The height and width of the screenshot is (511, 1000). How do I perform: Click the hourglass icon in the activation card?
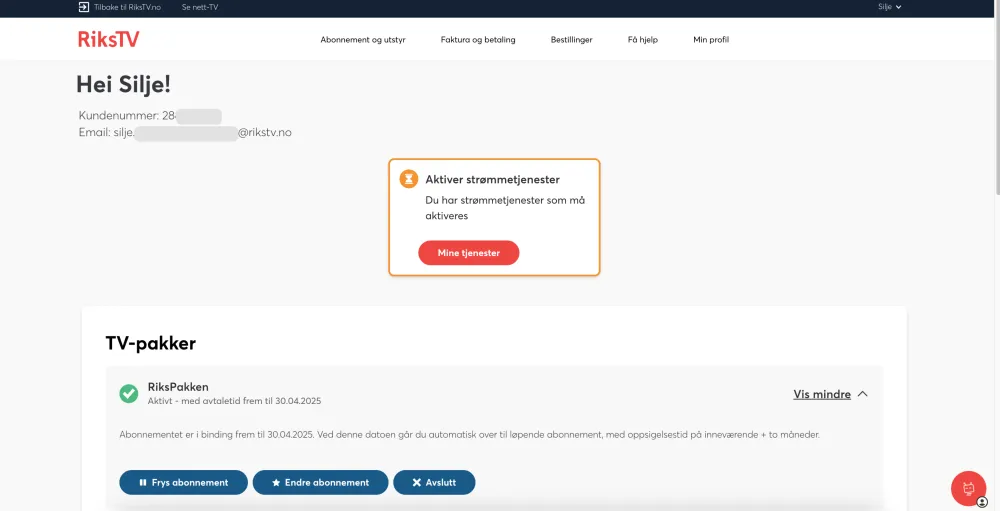click(409, 179)
